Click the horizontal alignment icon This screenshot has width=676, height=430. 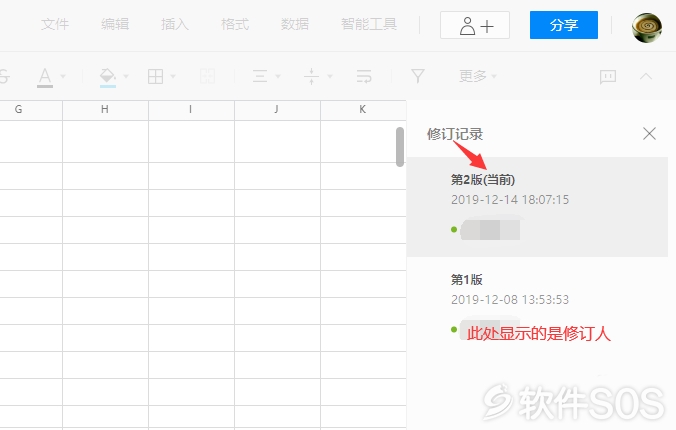[x=260, y=77]
